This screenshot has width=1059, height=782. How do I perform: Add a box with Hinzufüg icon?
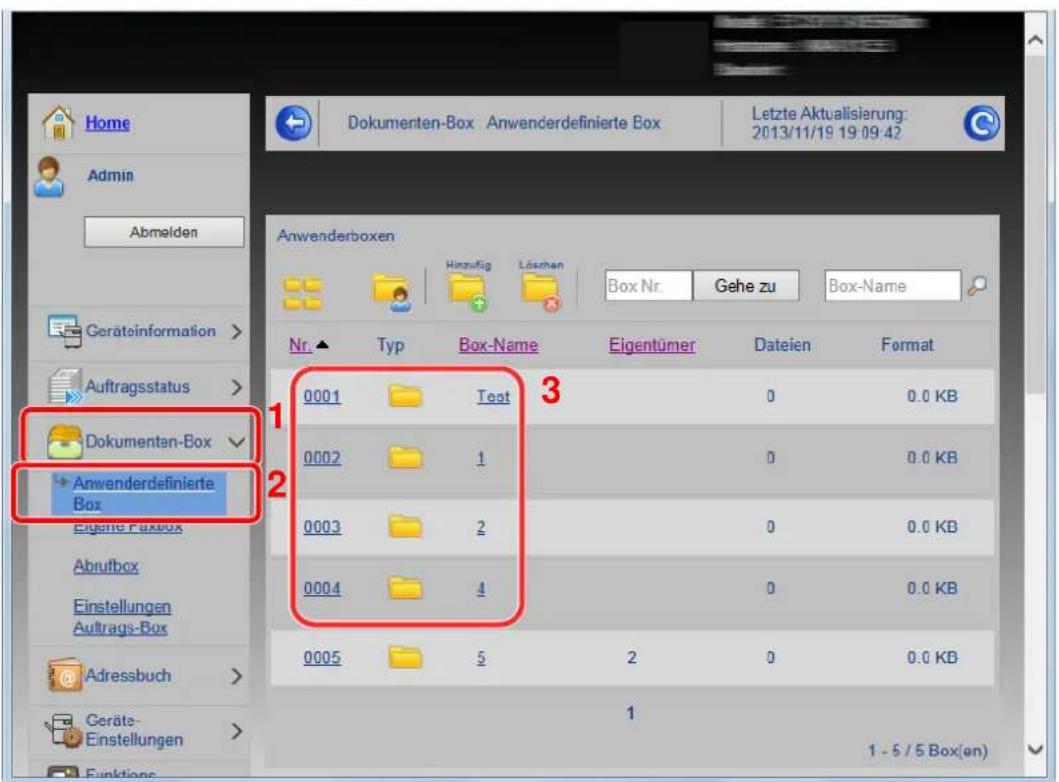(x=467, y=292)
